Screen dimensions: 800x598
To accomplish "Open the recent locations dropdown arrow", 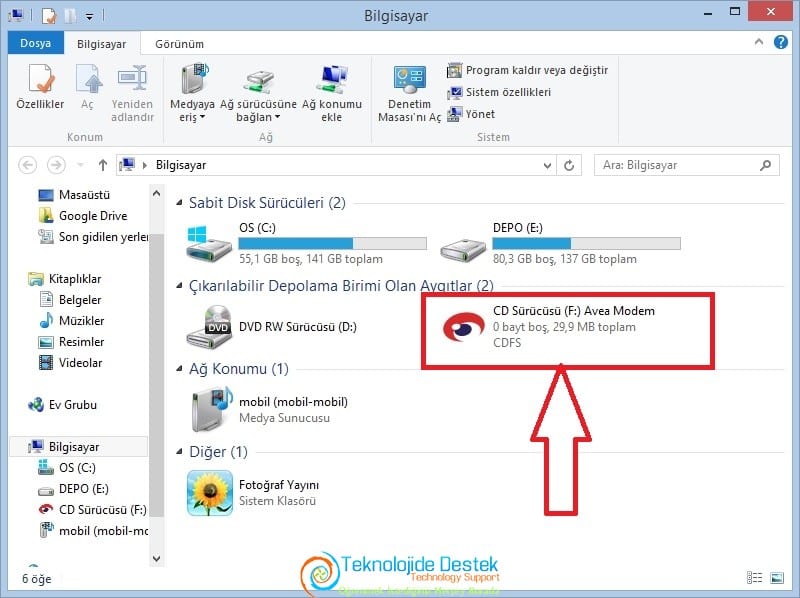I will tap(80, 165).
